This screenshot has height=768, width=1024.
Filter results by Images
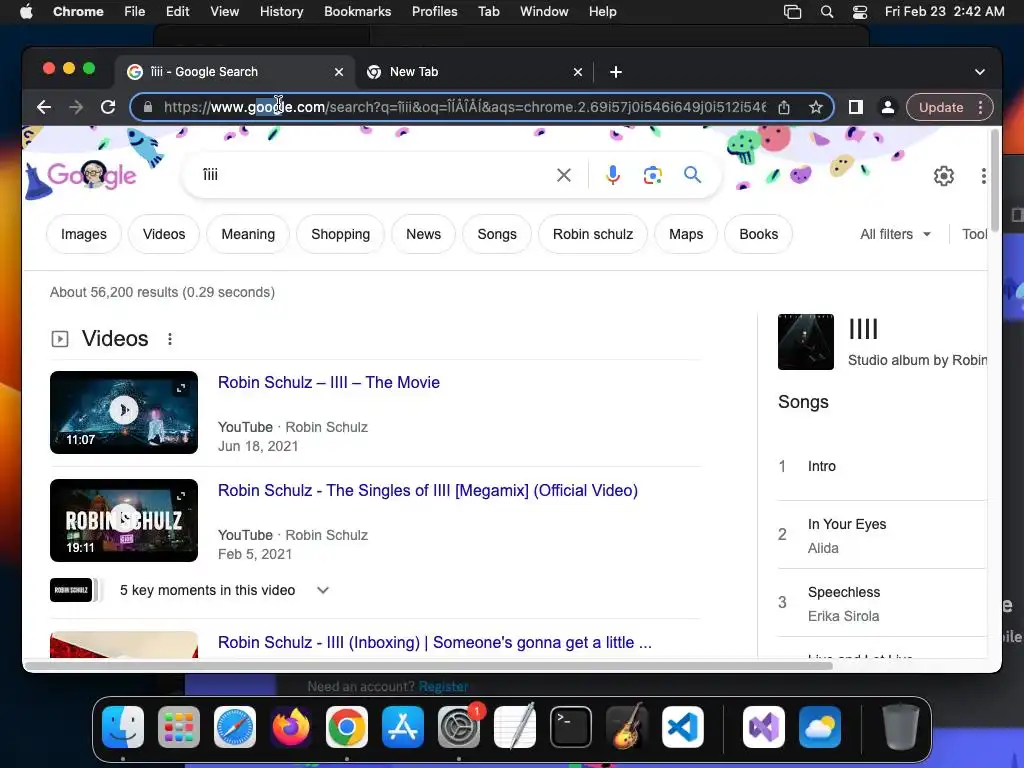[84, 234]
